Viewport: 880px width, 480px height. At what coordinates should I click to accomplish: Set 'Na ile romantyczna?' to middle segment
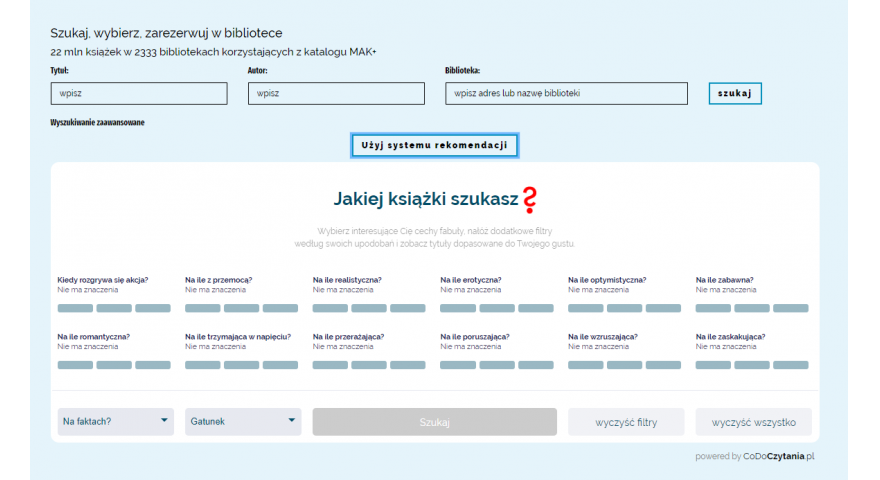[x=114, y=365]
